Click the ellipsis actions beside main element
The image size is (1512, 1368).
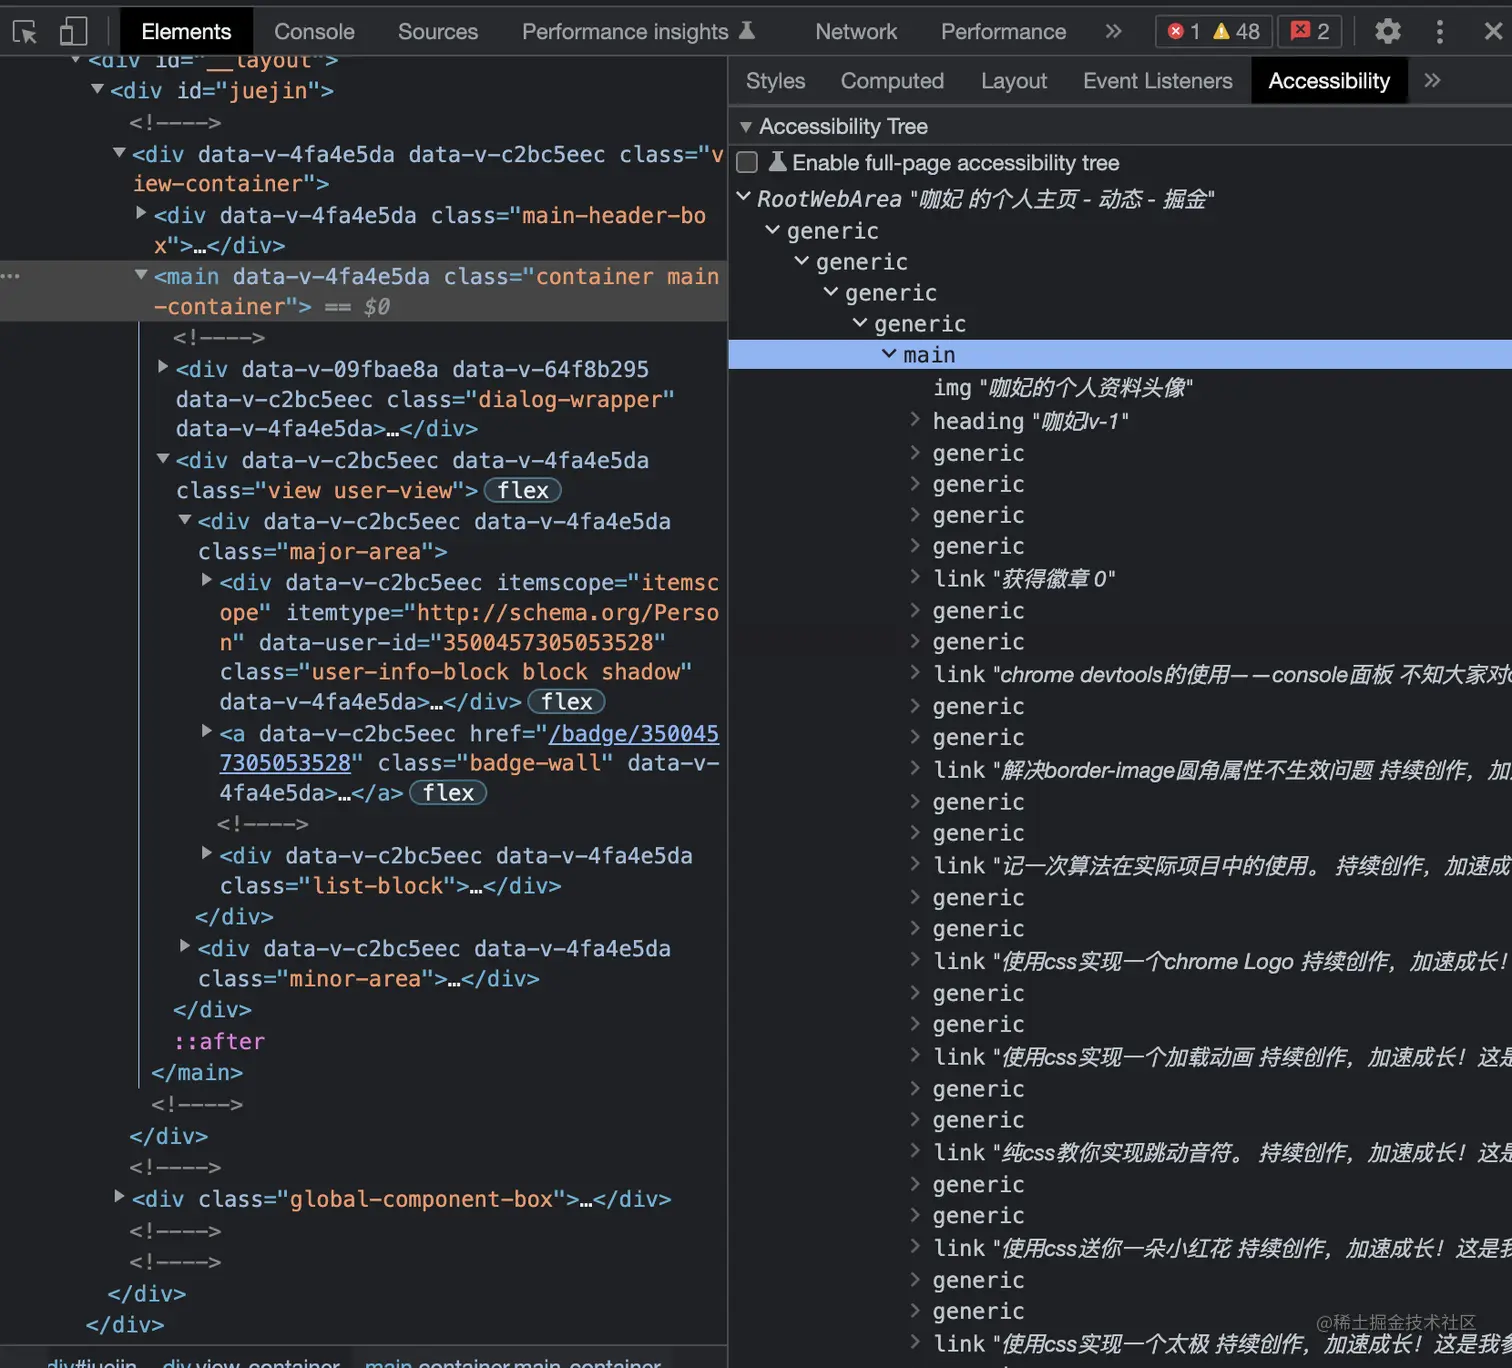pos(11,276)
